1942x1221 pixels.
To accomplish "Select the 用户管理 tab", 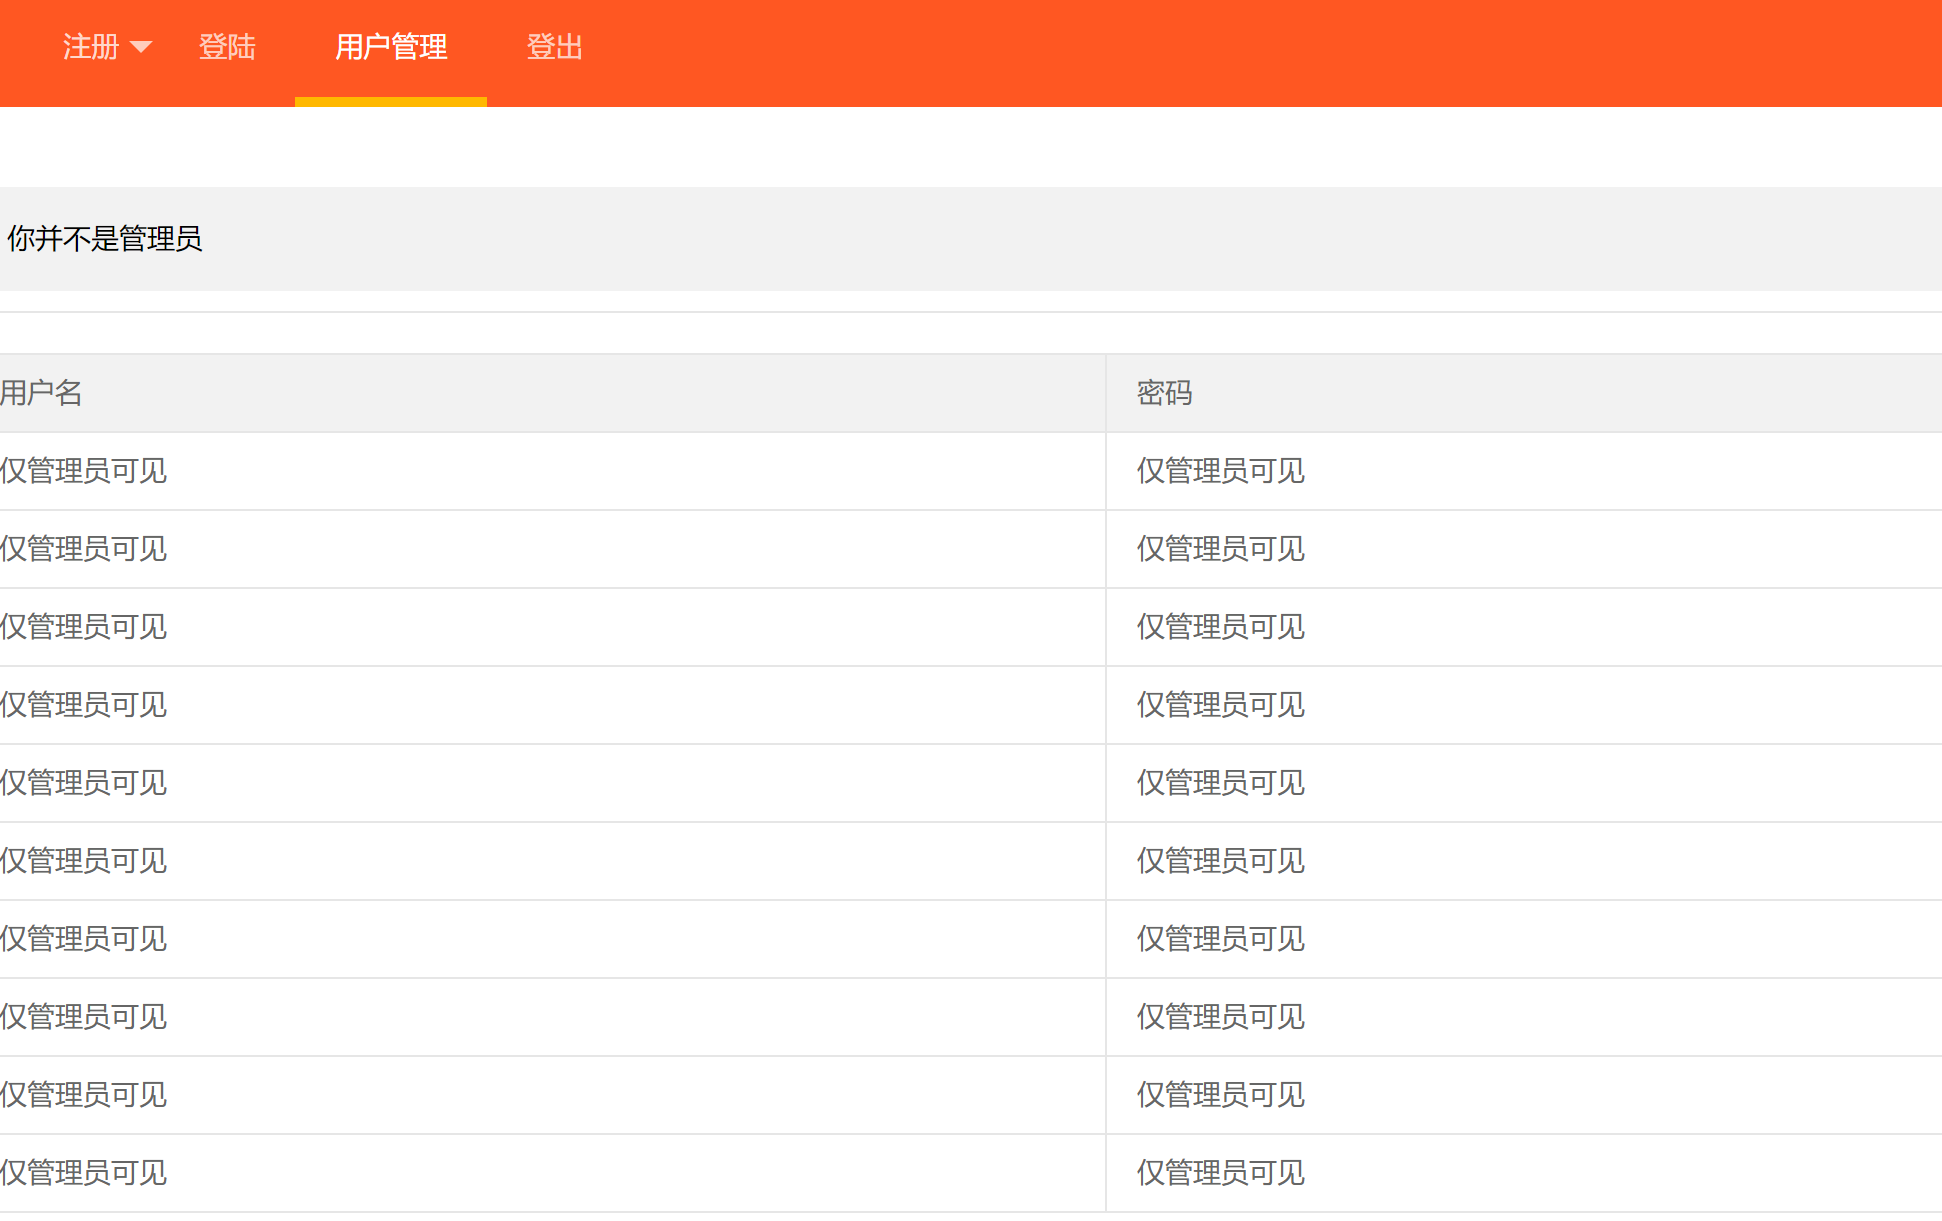I will pos(390,47).
